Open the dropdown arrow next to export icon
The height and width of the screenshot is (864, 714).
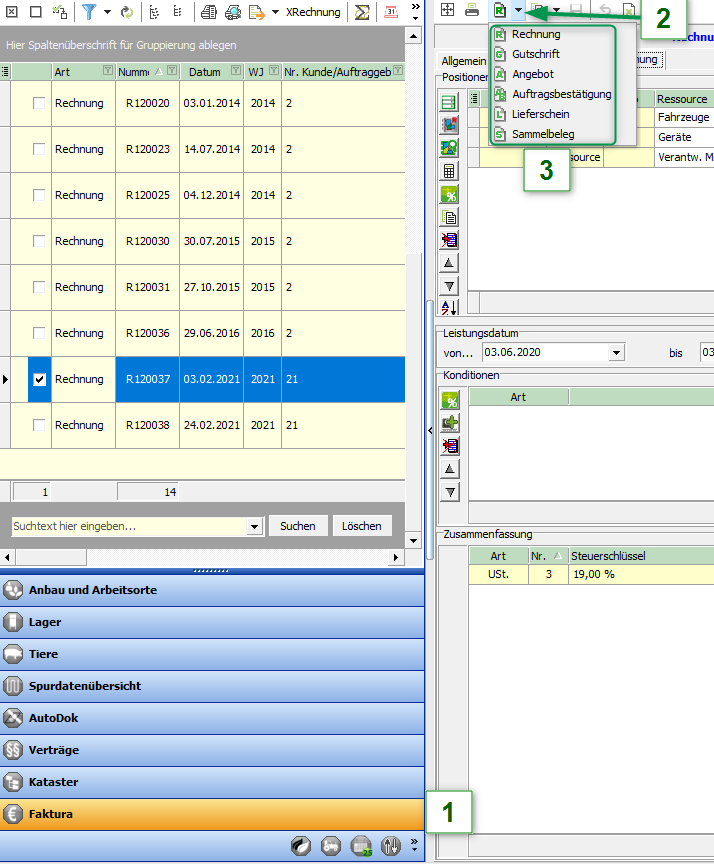[275, 12]
